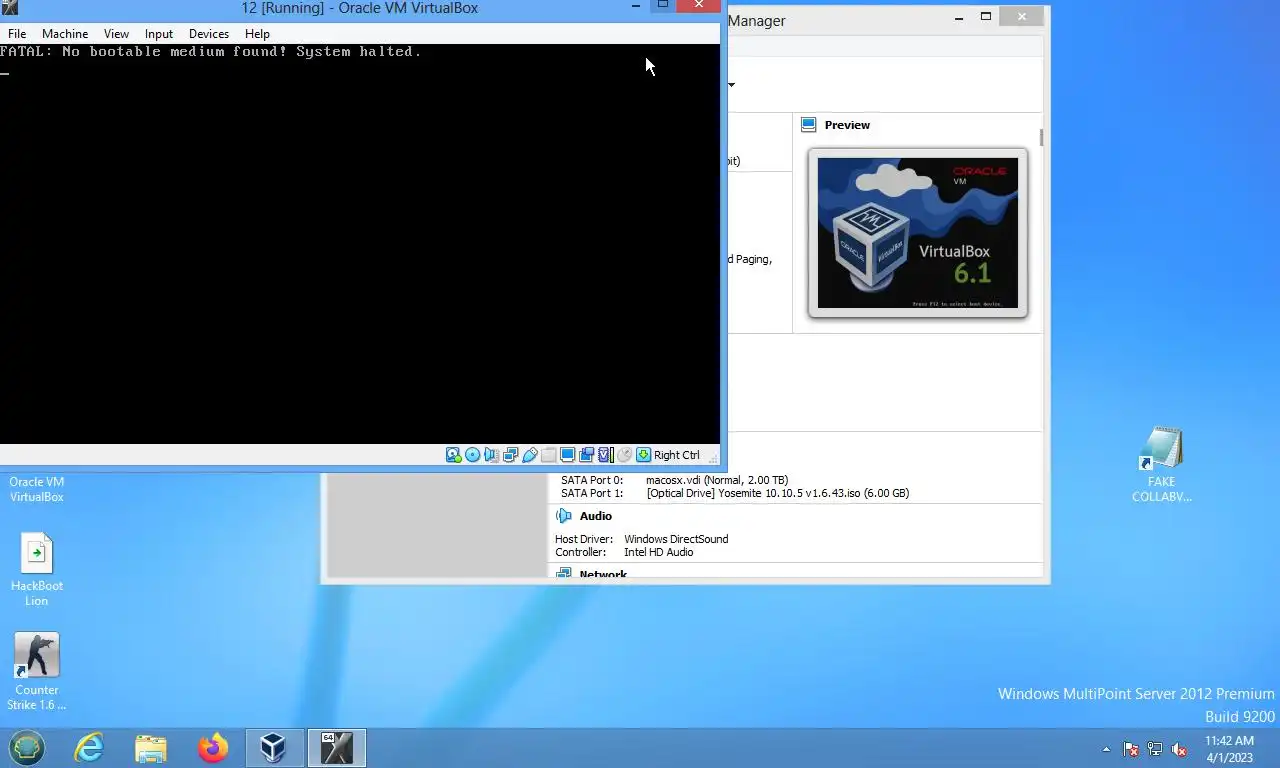Switch to VirtualBox Manager taskbar button
The height and width of the screenshot is (768, 1280).
[x=273, y=748]
